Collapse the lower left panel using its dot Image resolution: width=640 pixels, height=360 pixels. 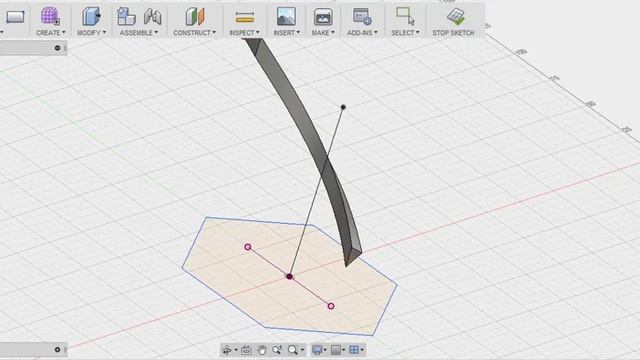click(58, 350)
